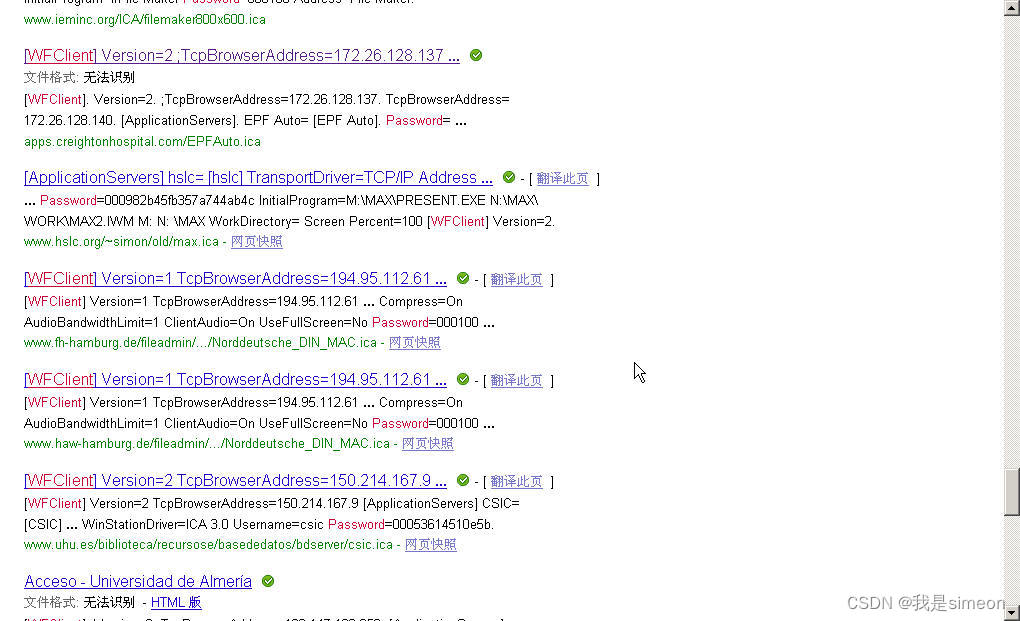Viewport: 1020px width, 621px height.
Task: Click the vertical scrollbar thumb
Action: [1012, 492]
